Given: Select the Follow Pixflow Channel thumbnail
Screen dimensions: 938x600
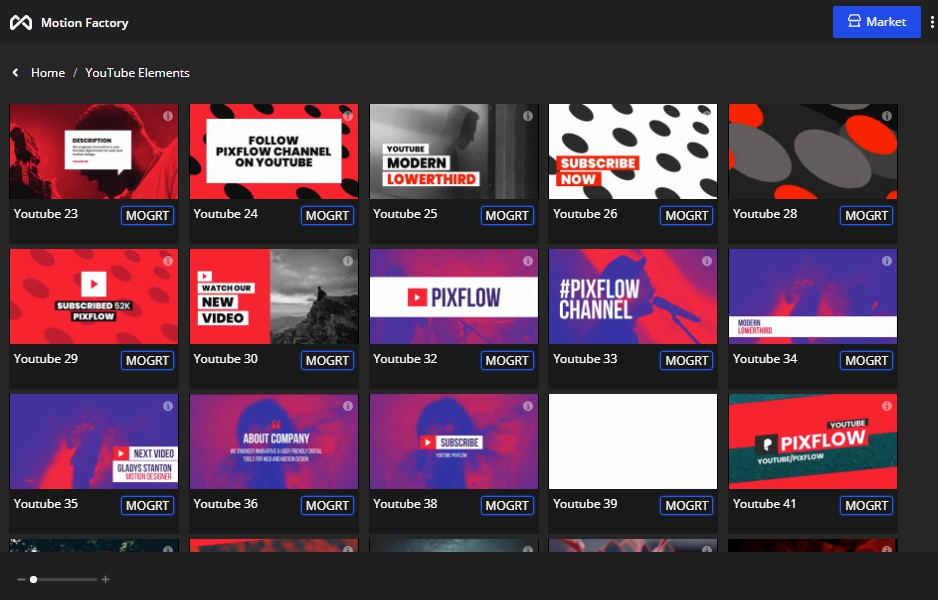Looking at the screenshot, I should [274, 151].
